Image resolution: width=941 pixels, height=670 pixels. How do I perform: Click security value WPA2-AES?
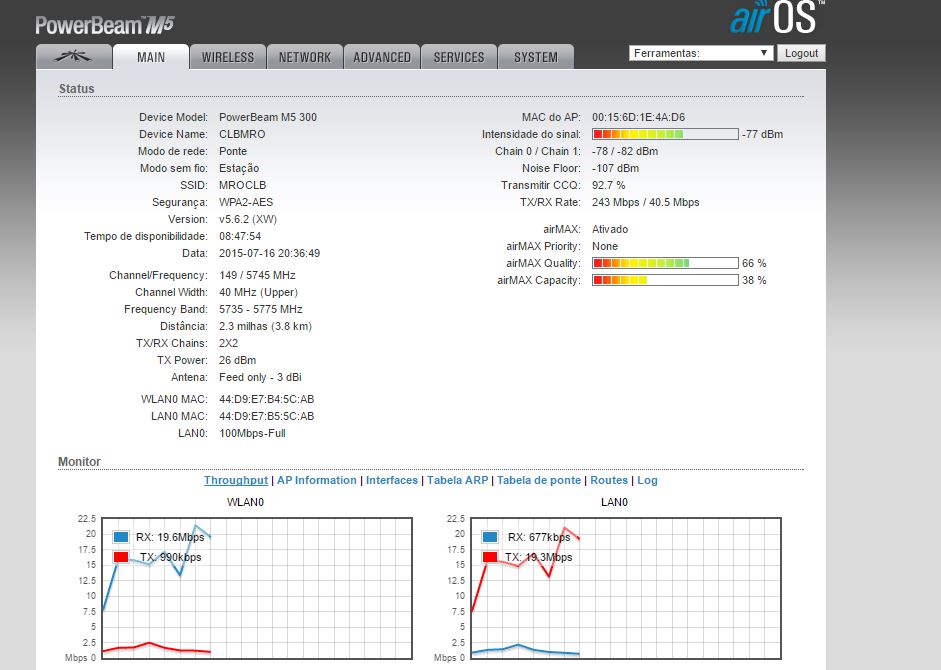point(246,202)
